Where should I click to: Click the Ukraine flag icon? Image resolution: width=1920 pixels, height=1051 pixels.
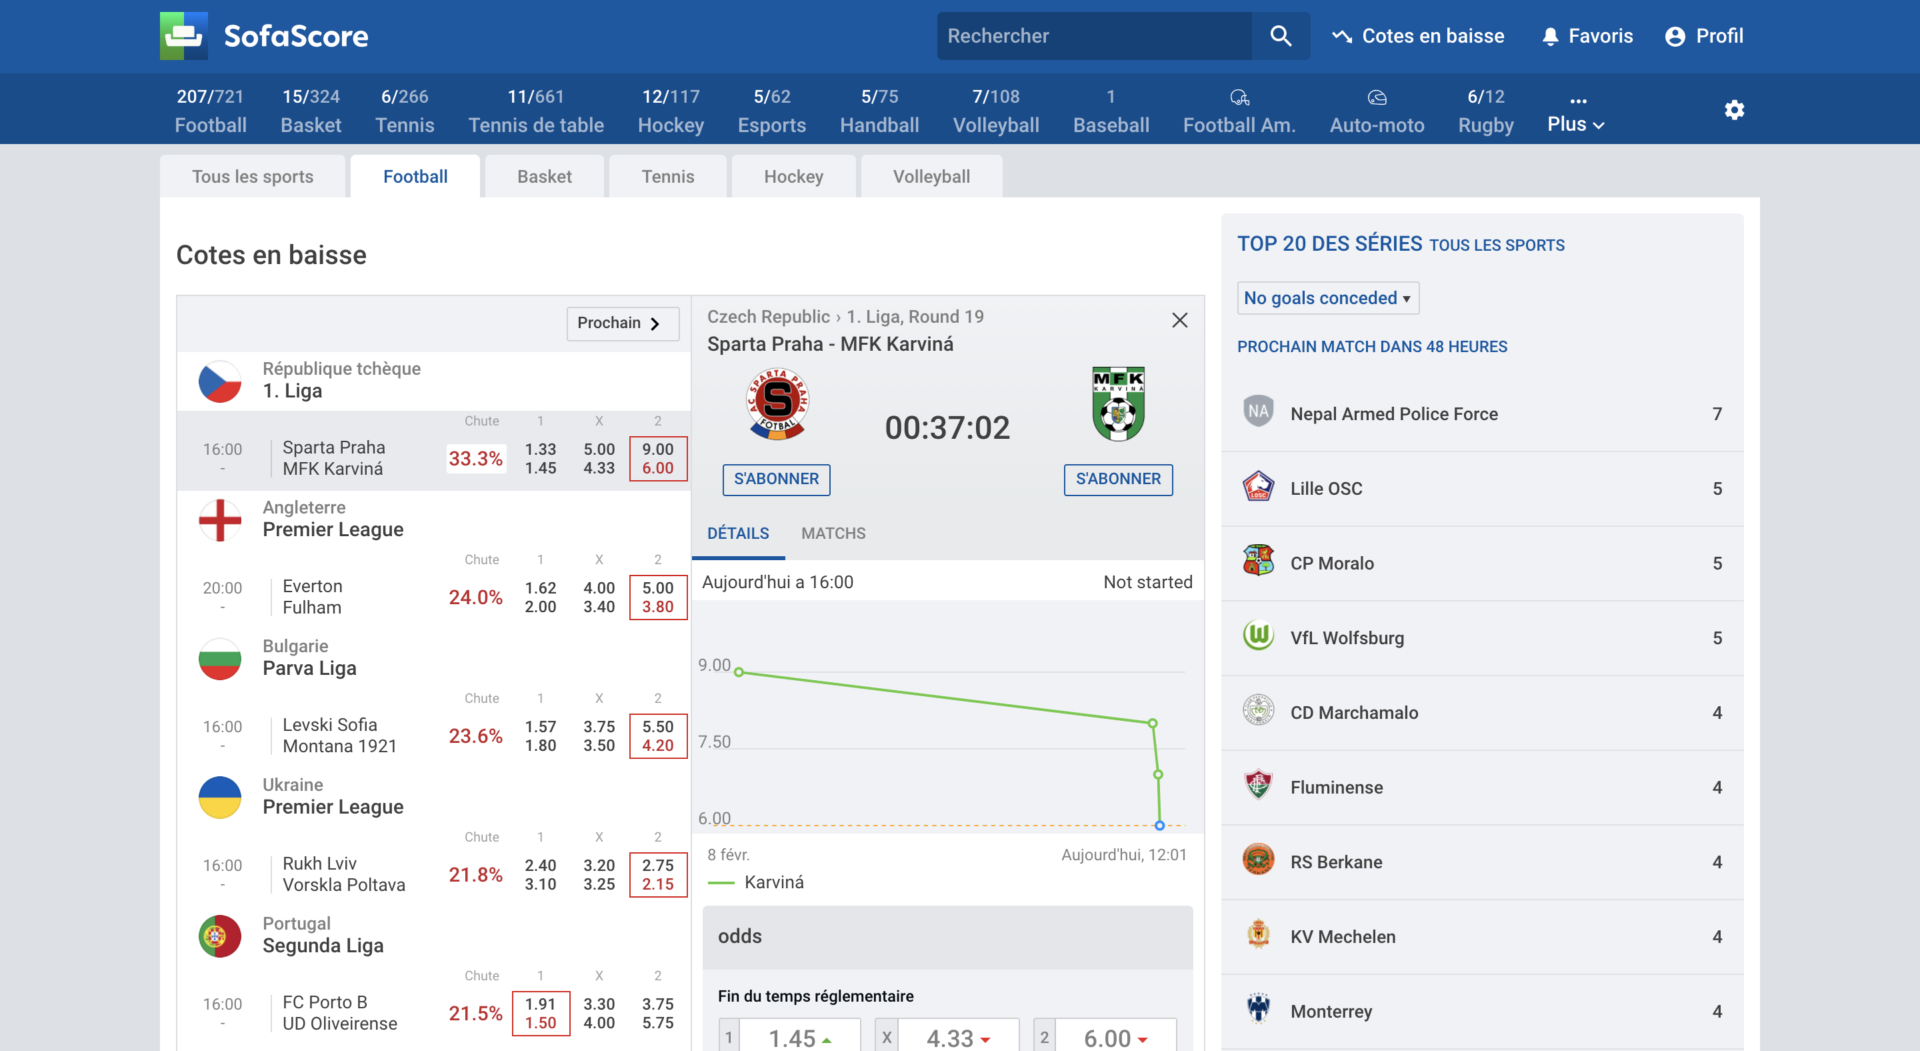pos(220,797)
